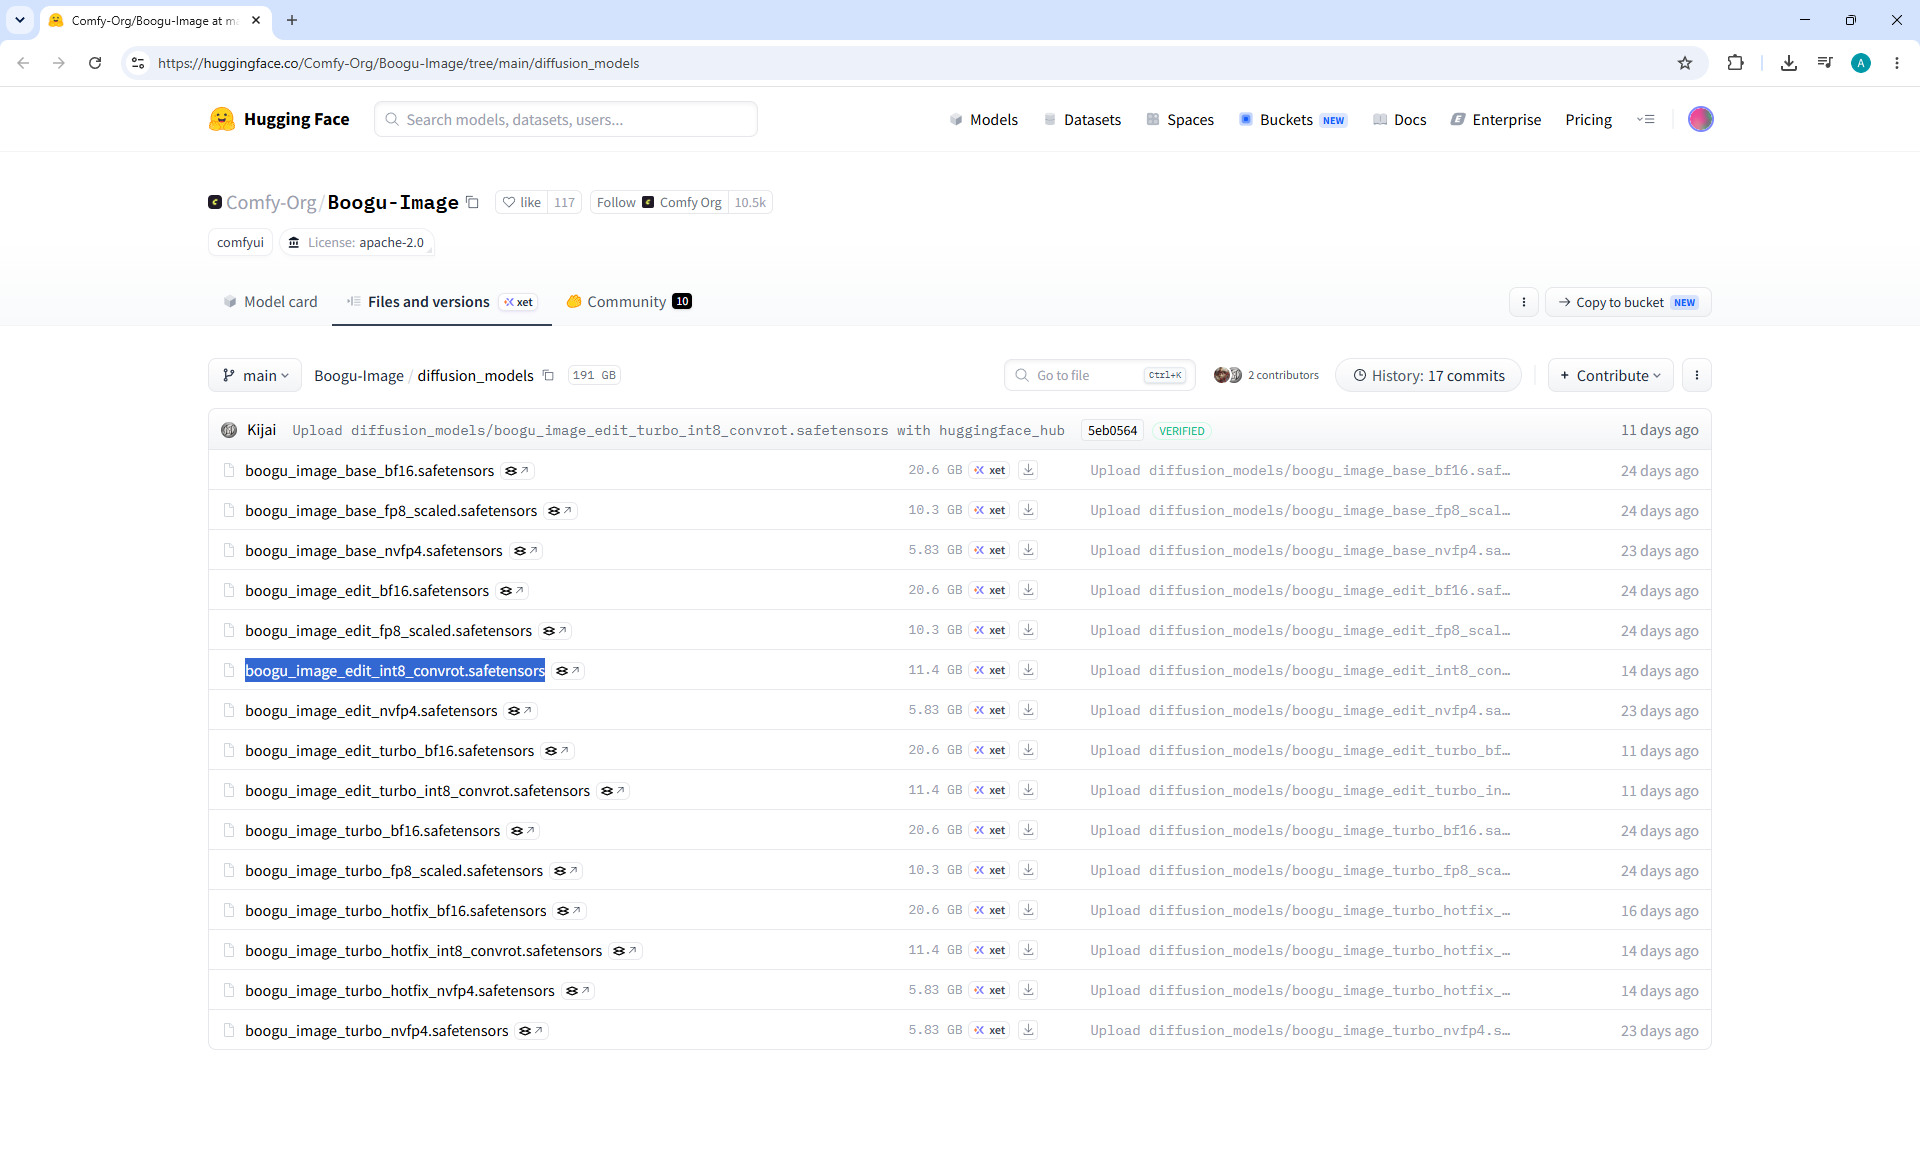Download boogu_image_base_fp8_scaled.safetensors file
The image size is (1920, 1151).
pyautogui.click(x=1028, y=510)
